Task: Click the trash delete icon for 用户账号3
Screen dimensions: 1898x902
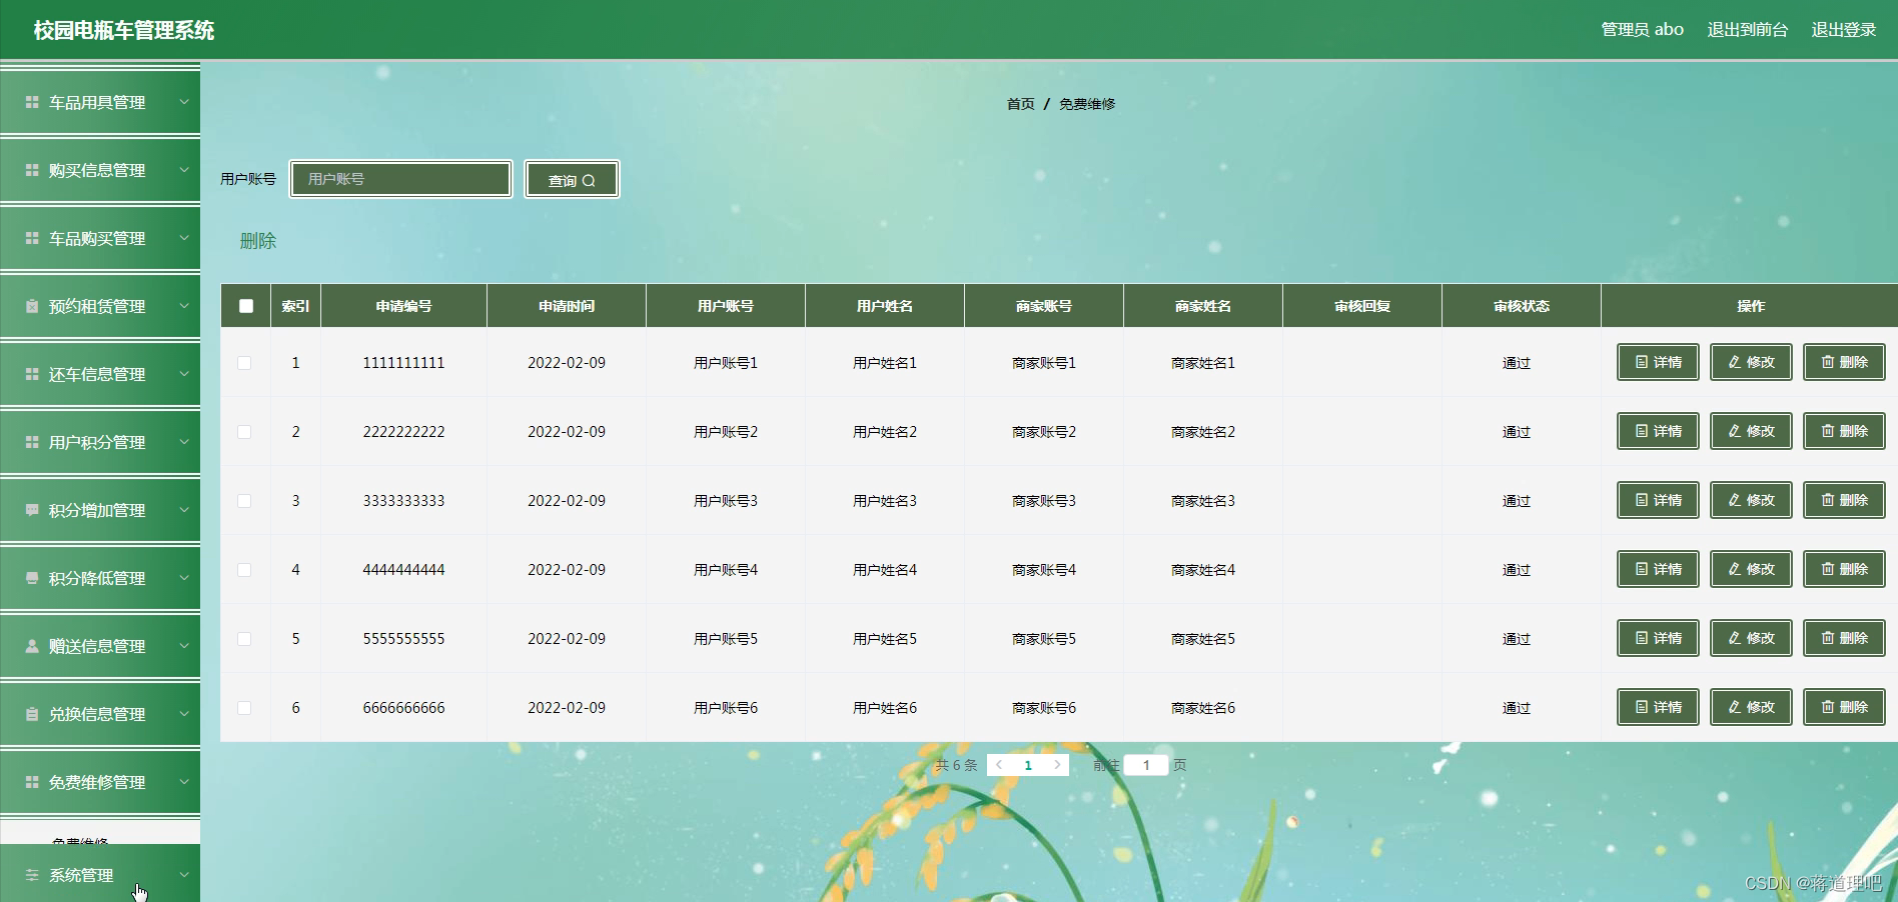Action: pyautogui.click(x=1827, y=500)
